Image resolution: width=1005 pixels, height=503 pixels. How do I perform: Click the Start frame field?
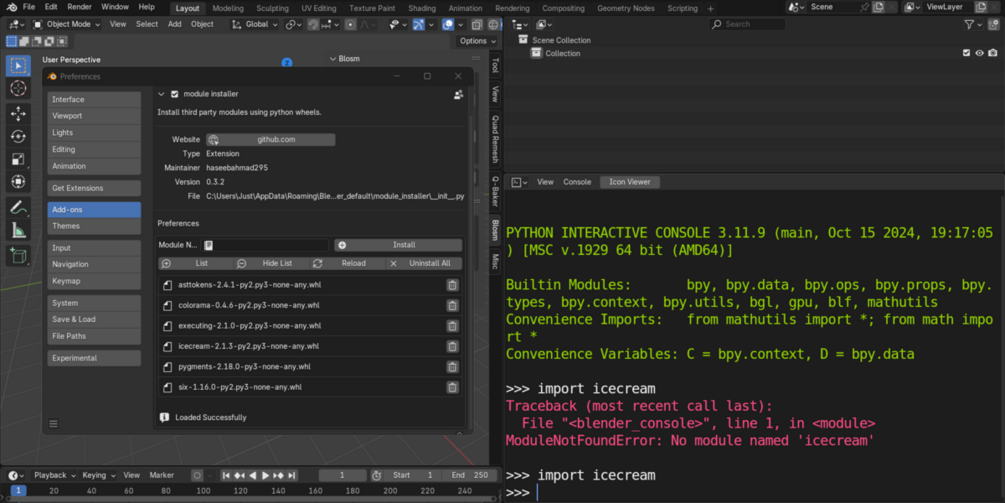tap(413, 475)
